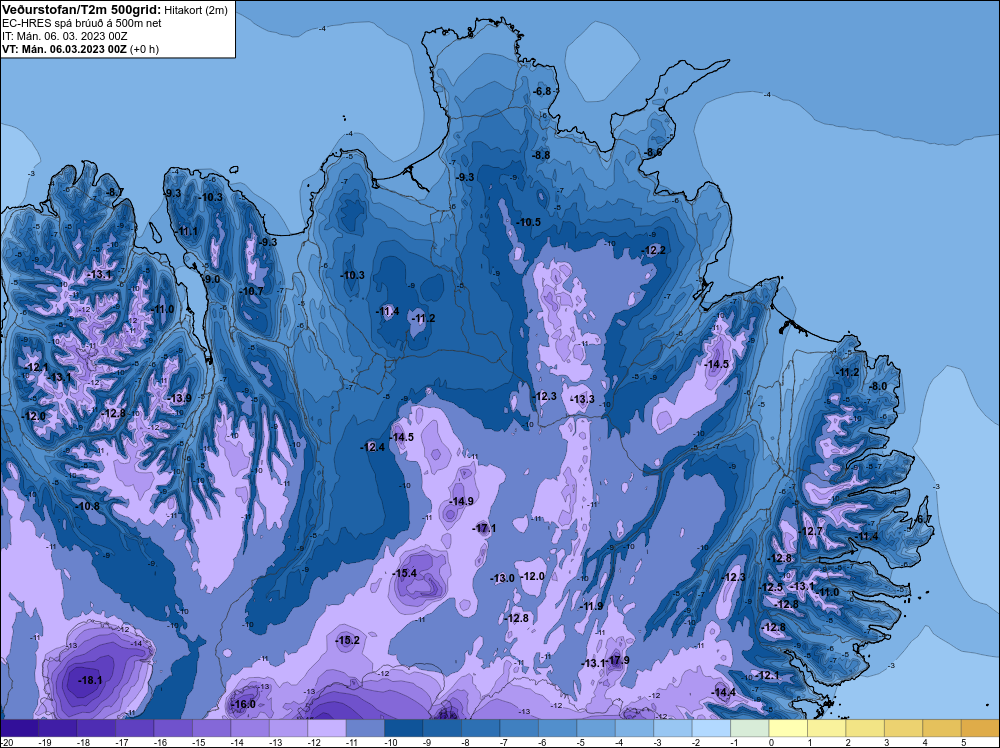Click the -12.5 temperature label

tap(771, 587)
